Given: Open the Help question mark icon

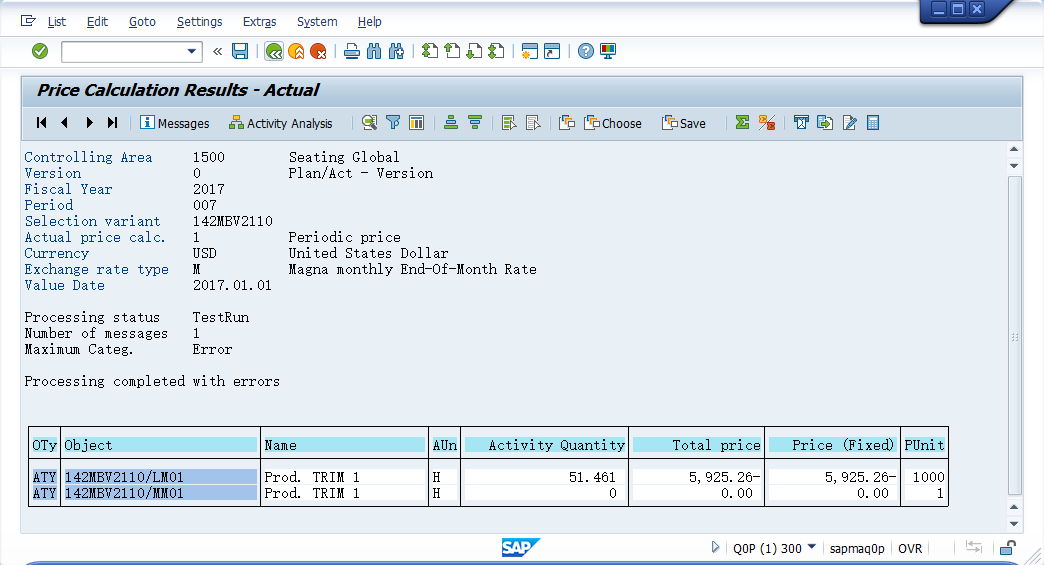Looking at the screenshot, I should tap(585, 51).
